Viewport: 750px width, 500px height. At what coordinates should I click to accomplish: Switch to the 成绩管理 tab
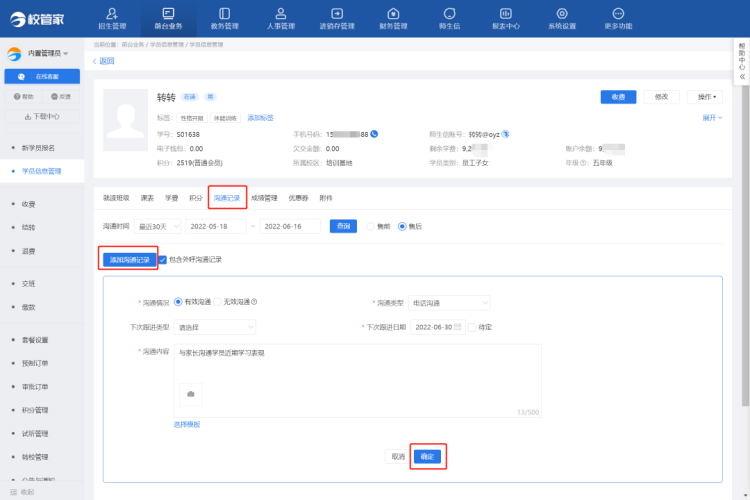pyautogui.click(x=264, y=198)
